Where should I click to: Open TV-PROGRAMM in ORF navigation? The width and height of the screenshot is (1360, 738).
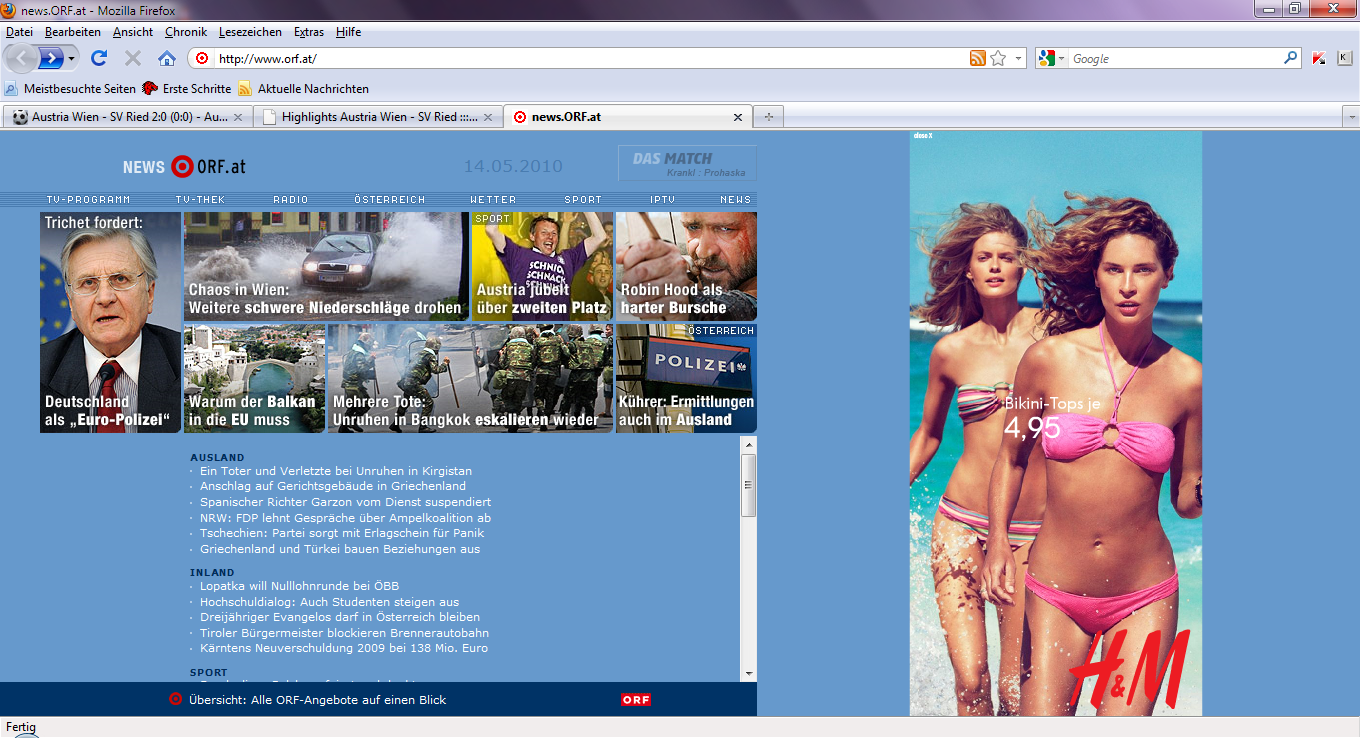pos(89,200)
